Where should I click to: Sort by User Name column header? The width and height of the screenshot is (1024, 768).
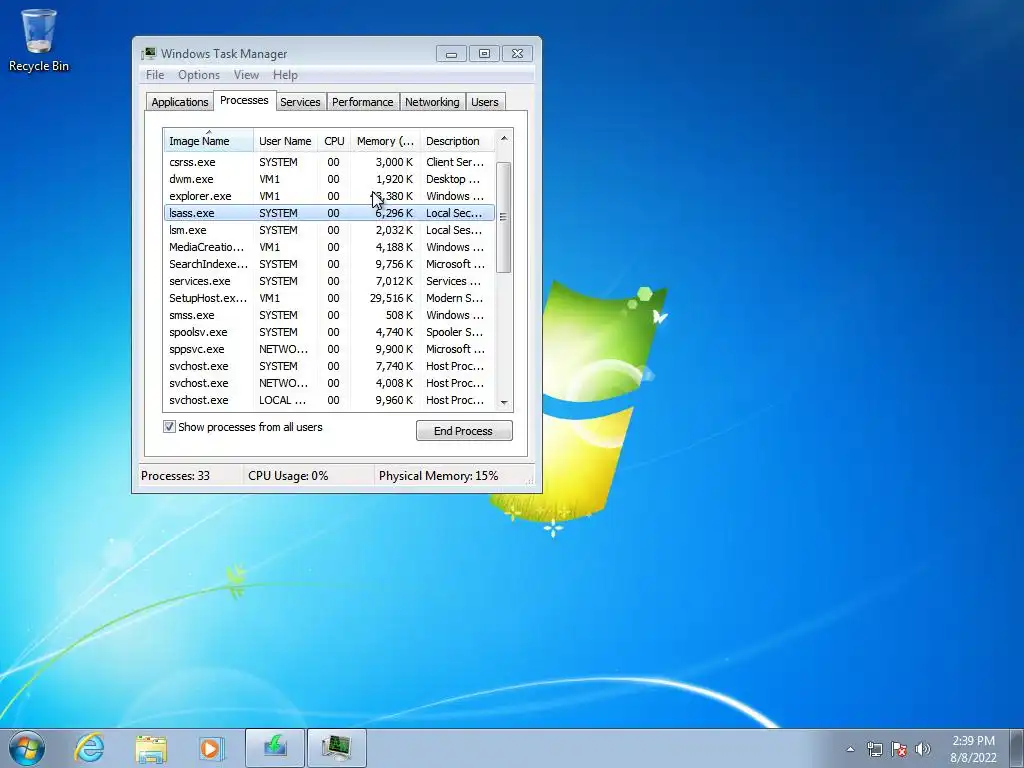[x=285, y=141]
